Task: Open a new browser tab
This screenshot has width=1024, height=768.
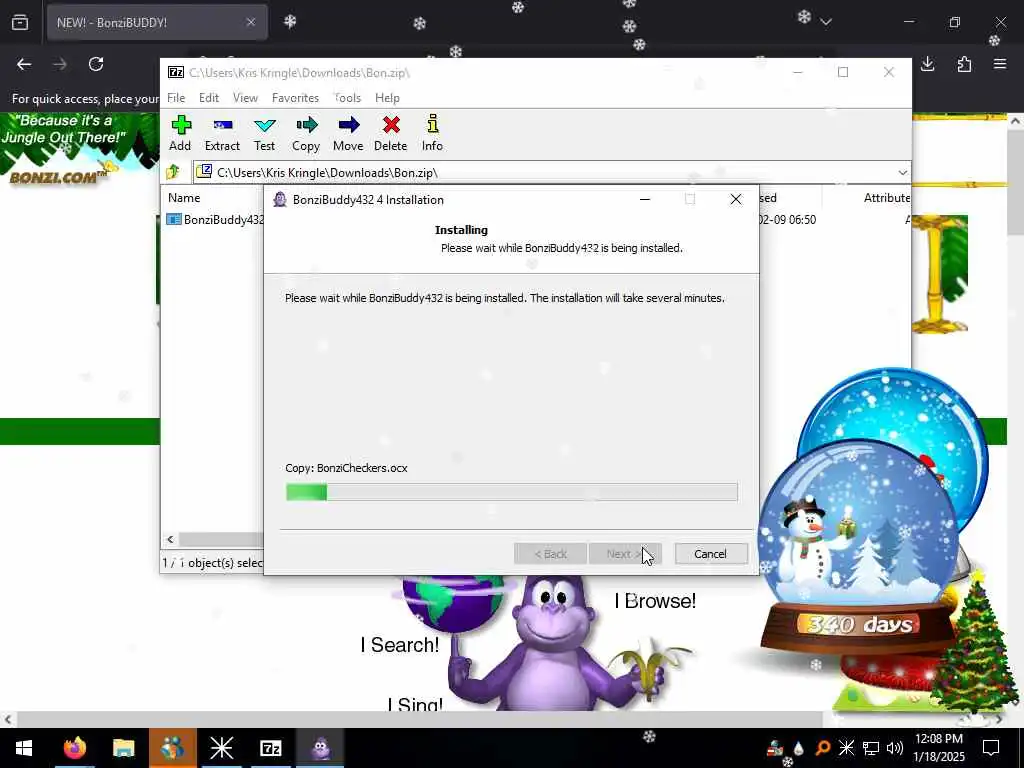Action: coord(290,22)
